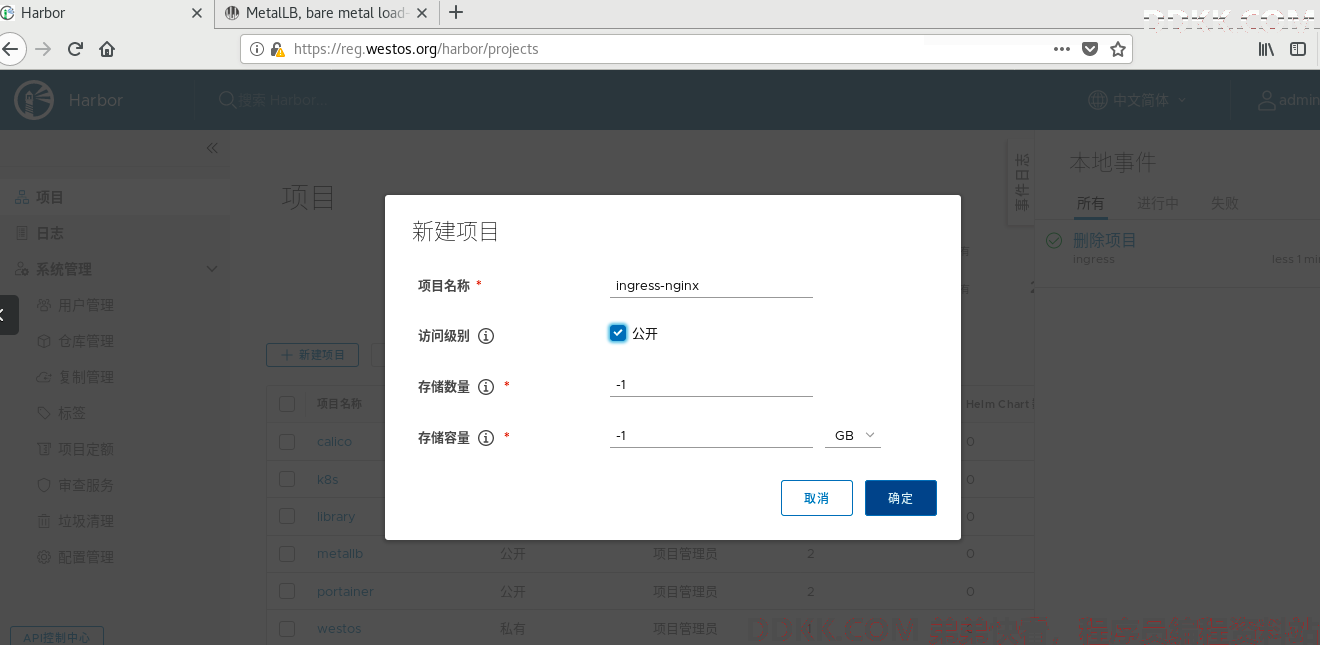This screenshot has height=645, width=1320.
Task: Click the lock warning icon in address bar
Action: [278, 49]
